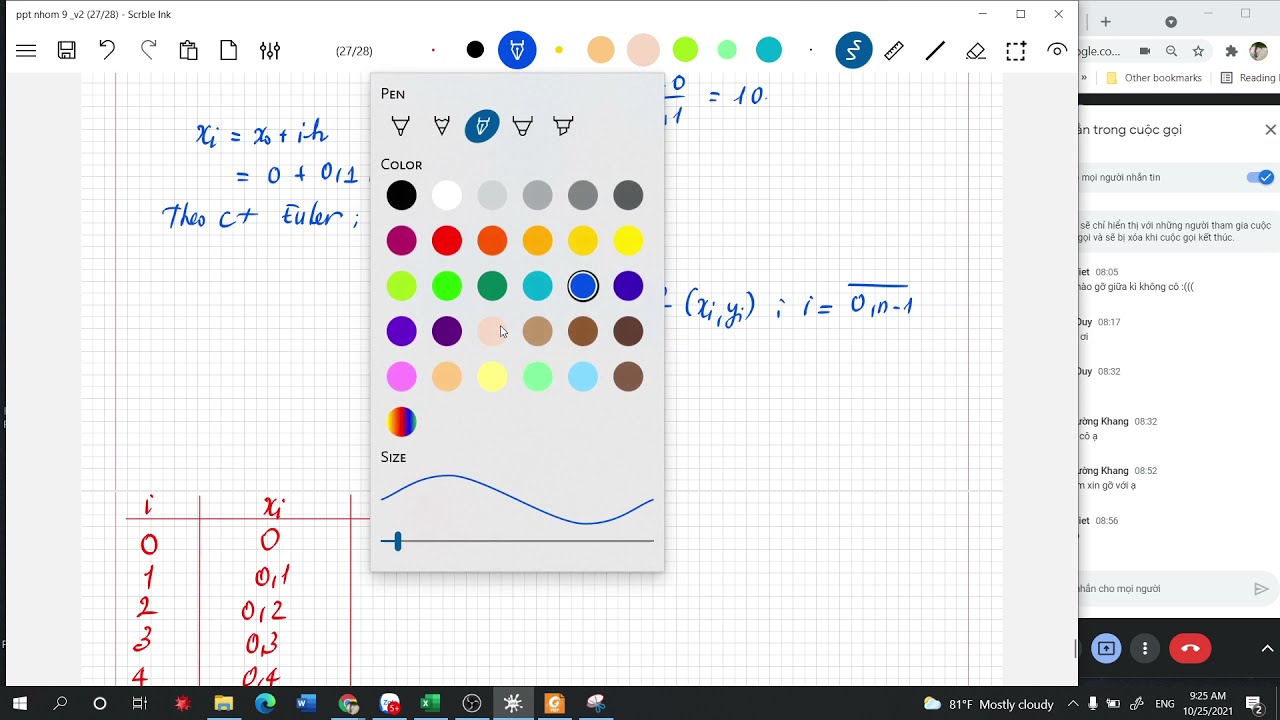Bookmark this page with star icon
This screenshot has height=720, width=1280.
[1198, 51]
